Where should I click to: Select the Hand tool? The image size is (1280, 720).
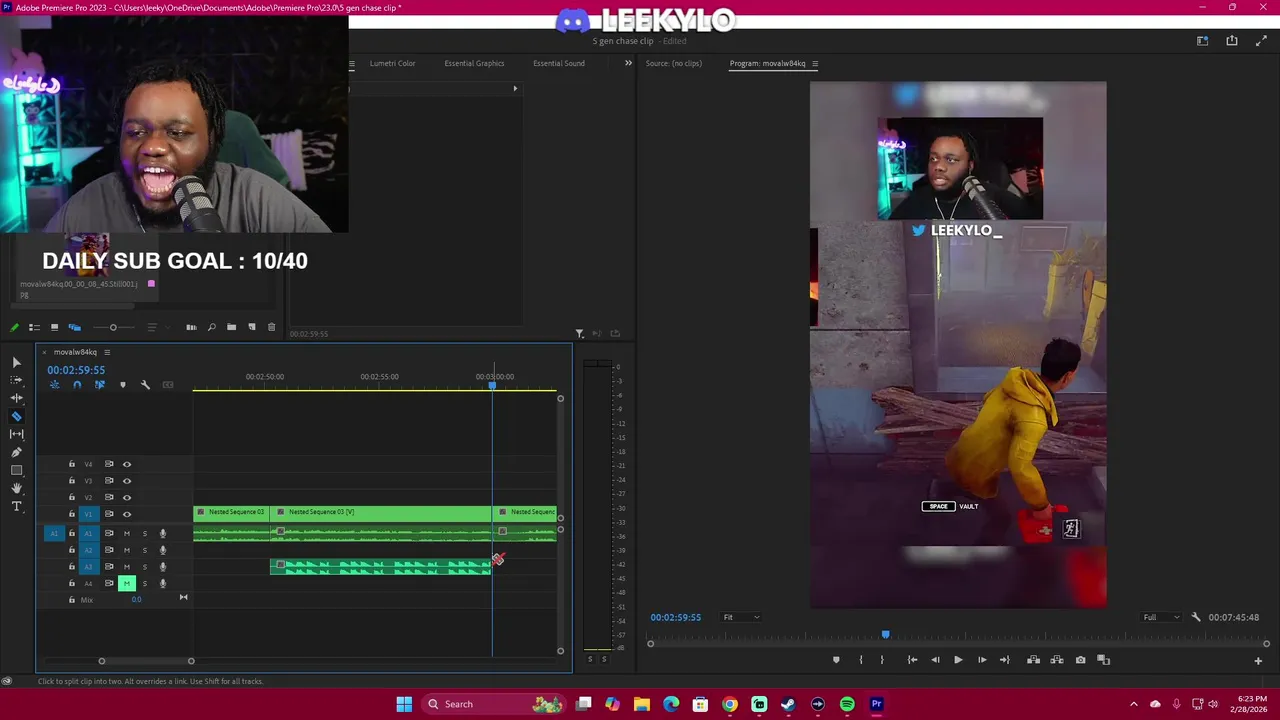pyautogui.click(x=16, y=488)
